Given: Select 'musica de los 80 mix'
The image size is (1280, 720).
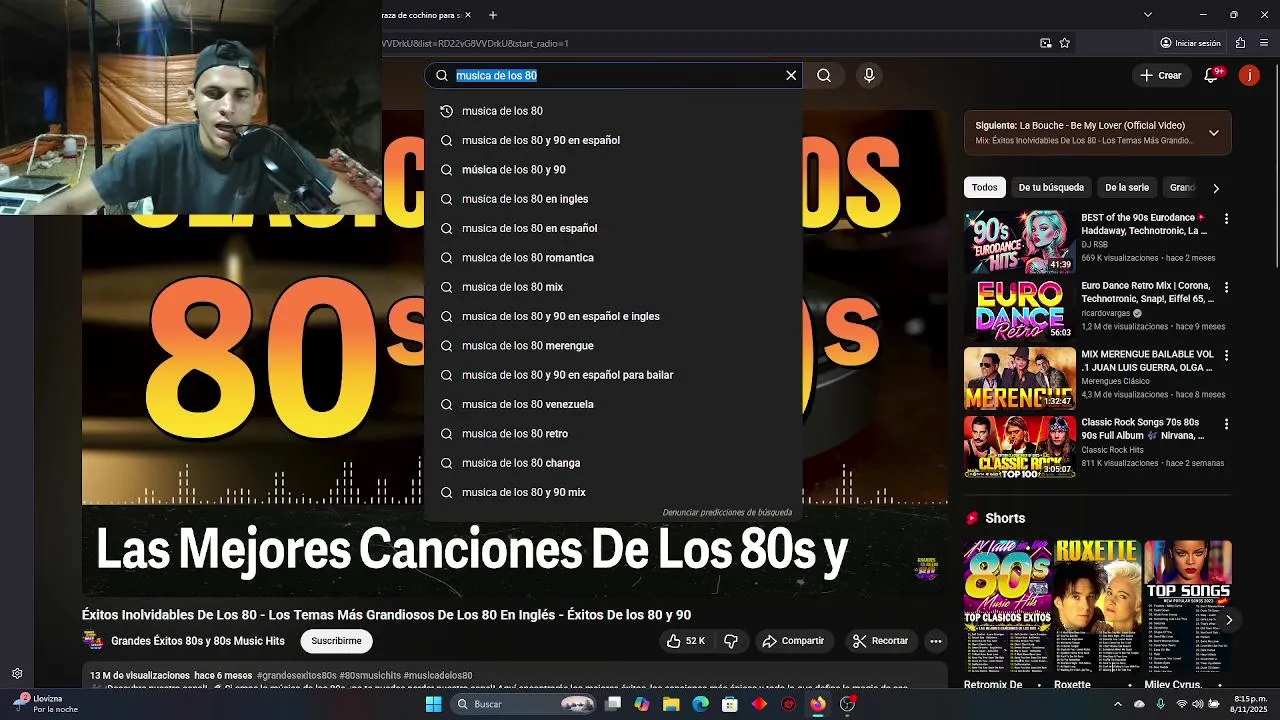Looking at the screenshot, I should (613, 287).
